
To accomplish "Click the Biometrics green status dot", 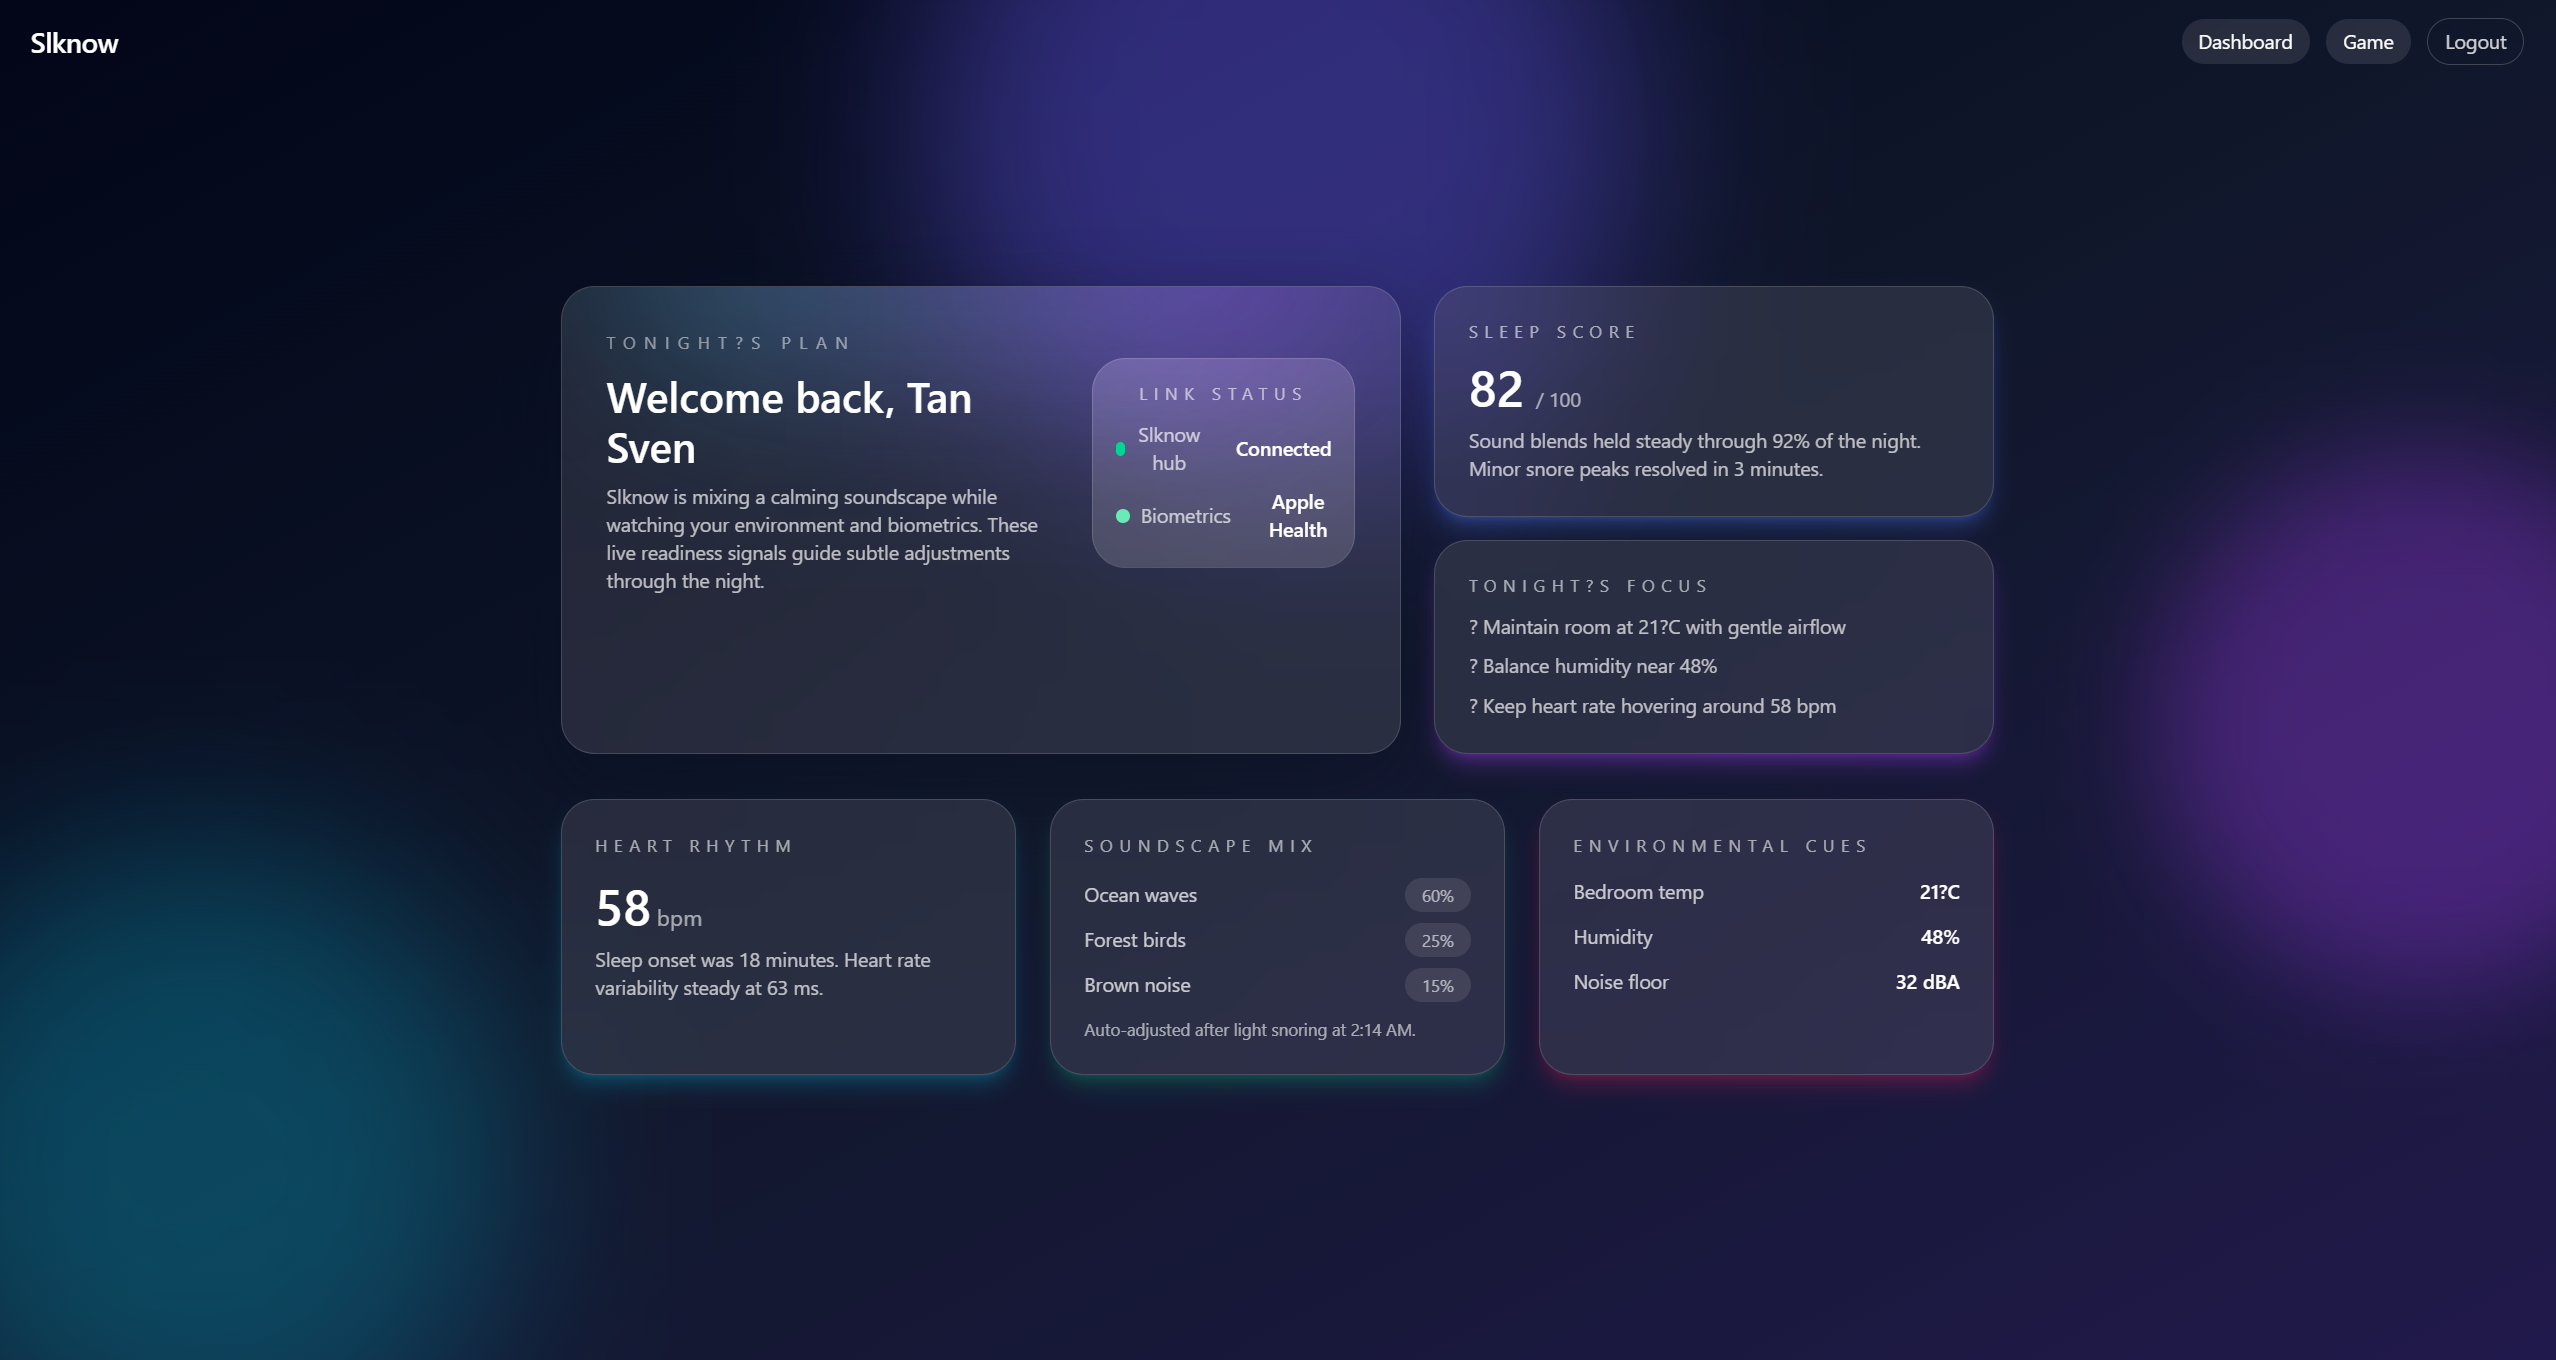I will click(1122, 516).
